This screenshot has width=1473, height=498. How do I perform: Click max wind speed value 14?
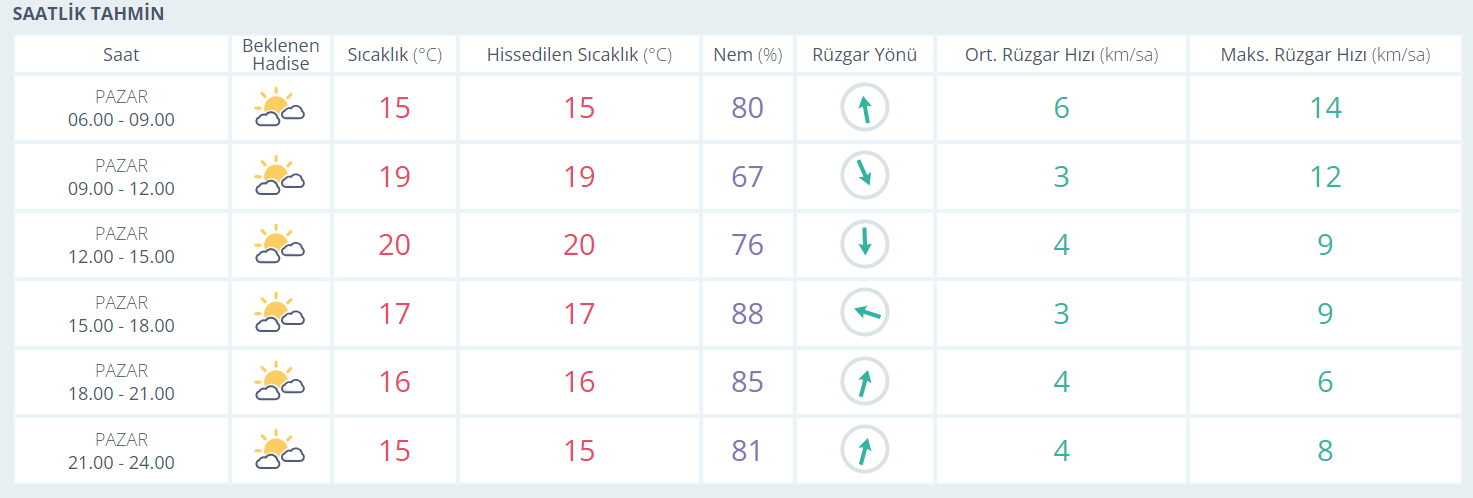click(x=1325, y=108)
